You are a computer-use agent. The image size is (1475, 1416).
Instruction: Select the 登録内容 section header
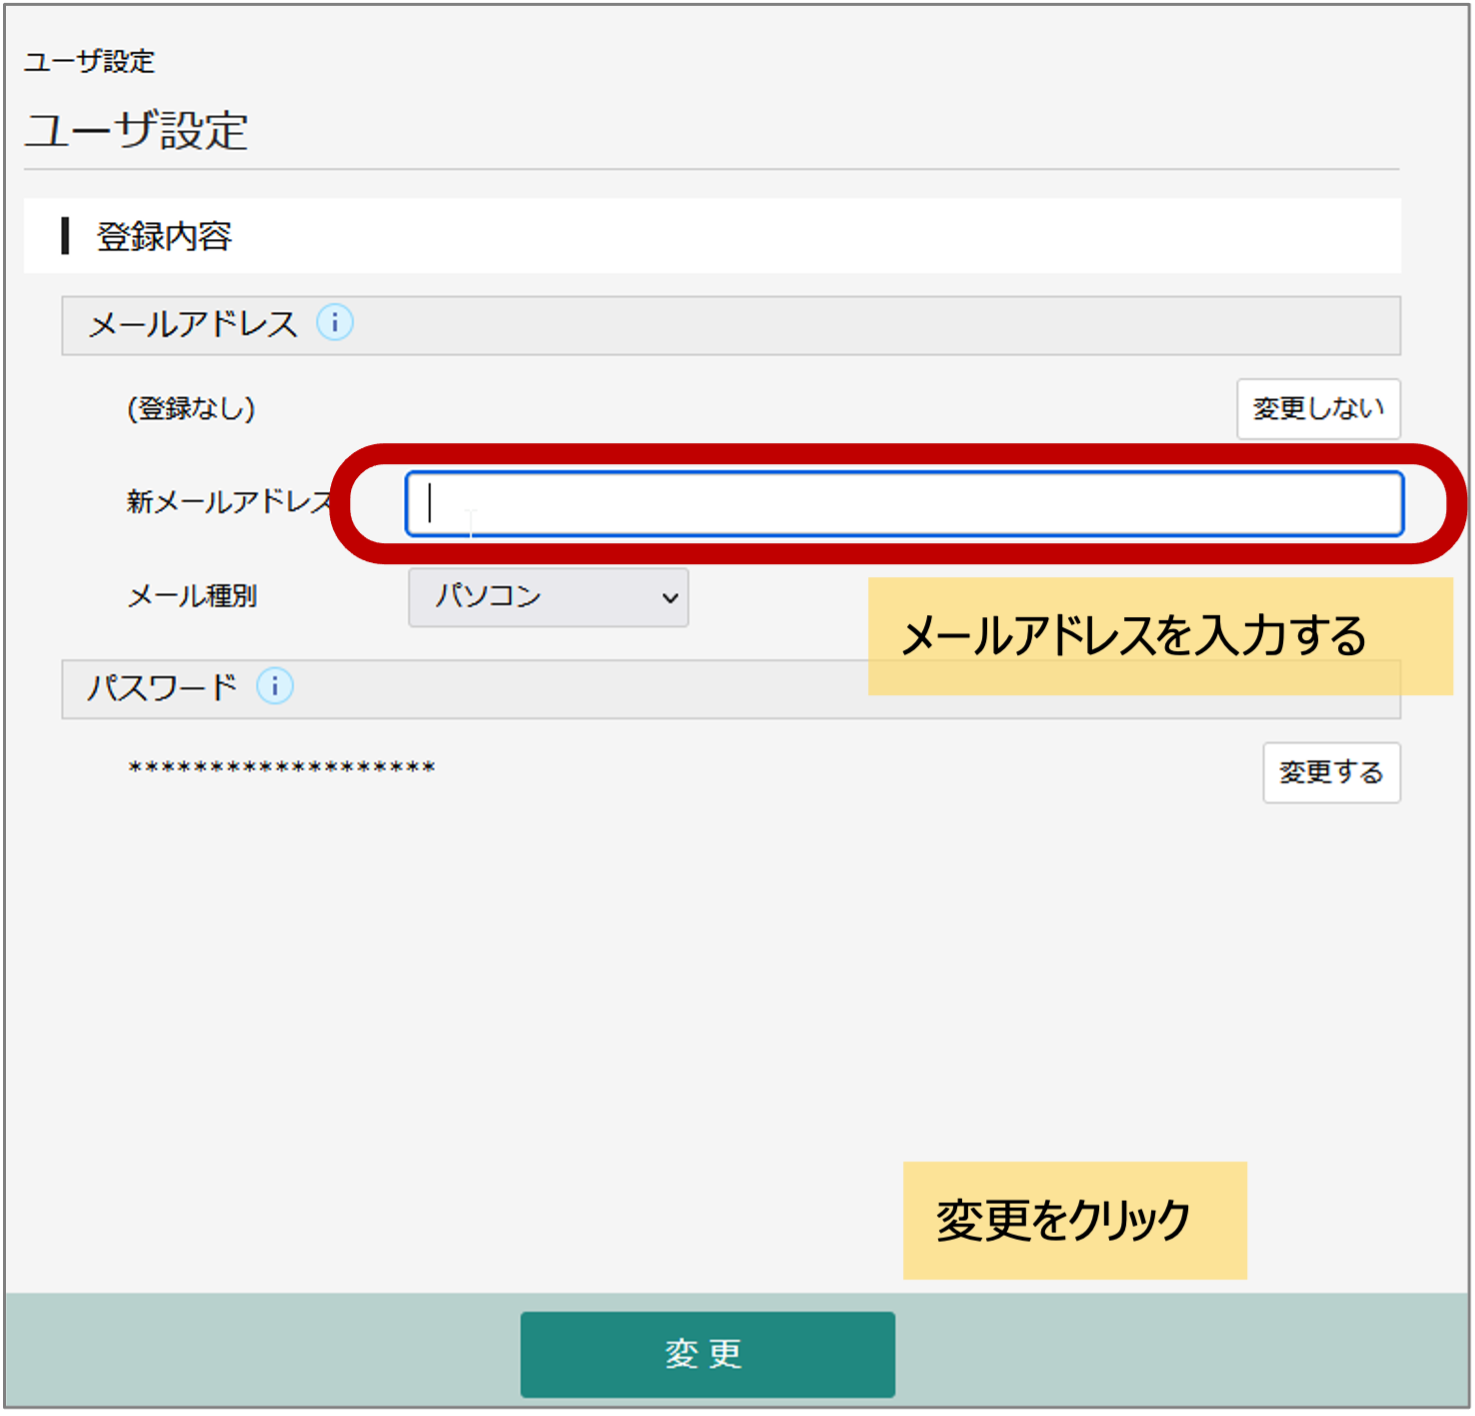(x=165, y=237)
